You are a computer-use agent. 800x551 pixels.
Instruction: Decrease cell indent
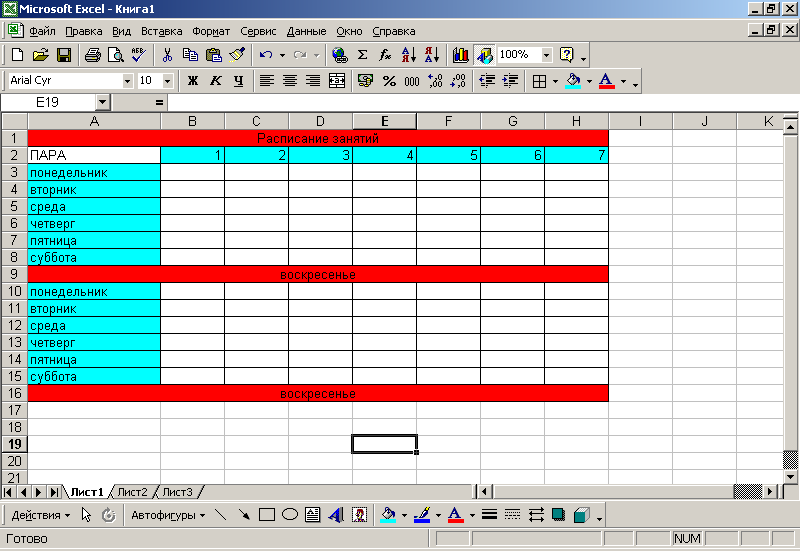(x=487, y=81)
